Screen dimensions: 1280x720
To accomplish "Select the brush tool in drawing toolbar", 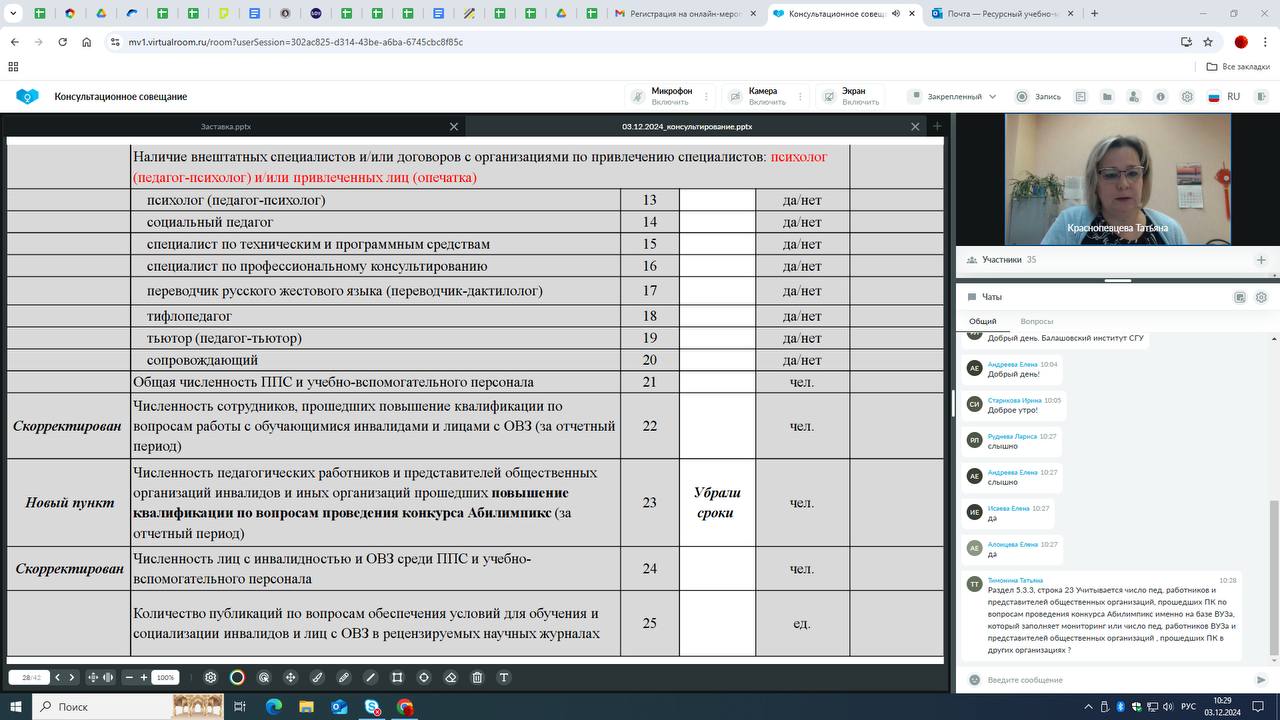I will [x=317, y=677].
